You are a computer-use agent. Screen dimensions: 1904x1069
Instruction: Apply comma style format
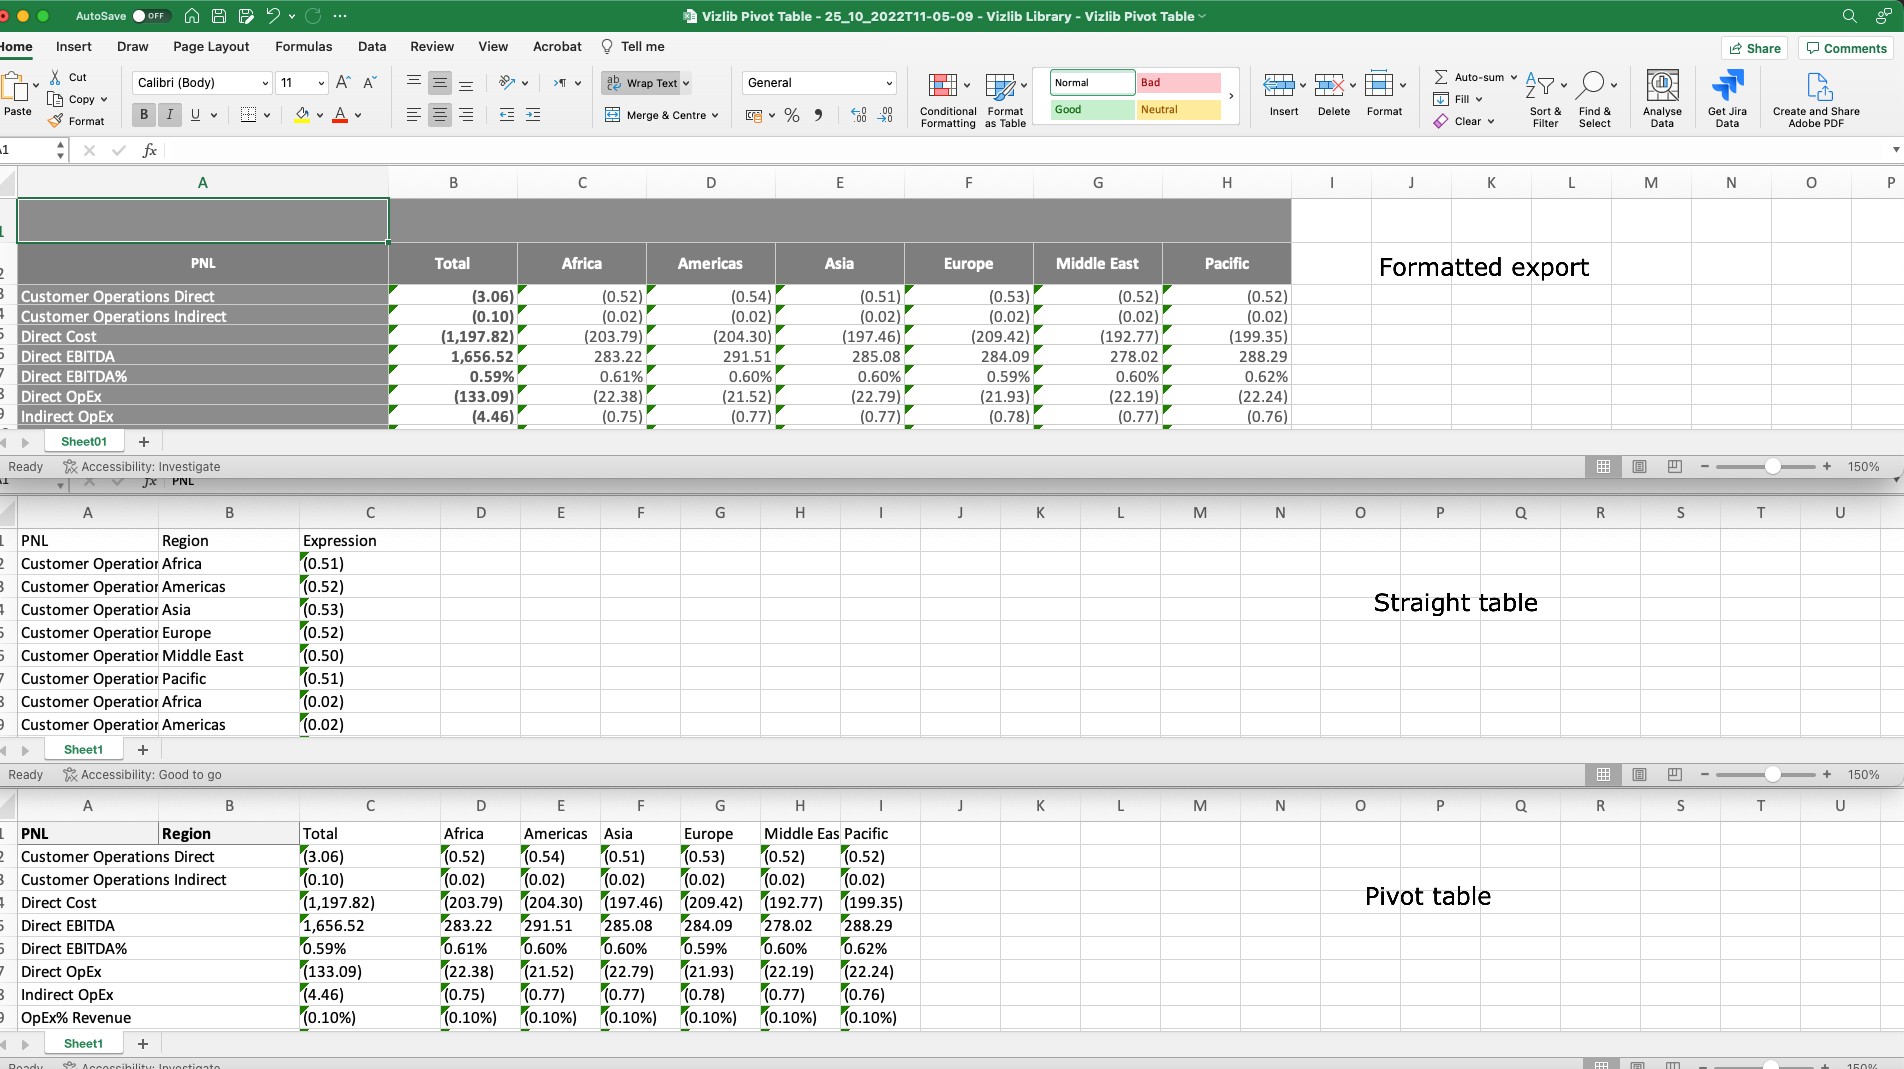pos(819,115)
